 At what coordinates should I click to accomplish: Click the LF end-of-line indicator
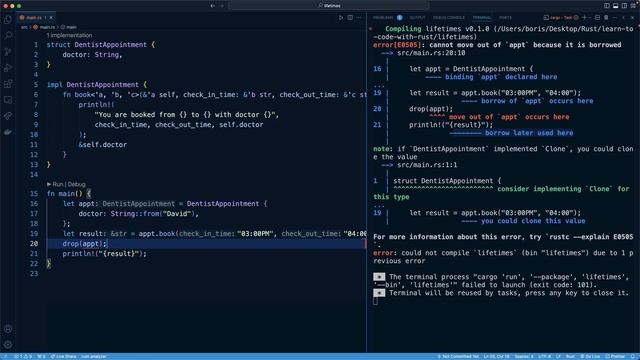coord(558,356)
